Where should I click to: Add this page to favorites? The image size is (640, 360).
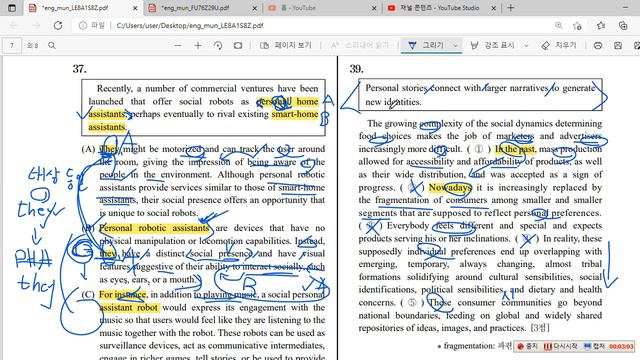[577, 25]
